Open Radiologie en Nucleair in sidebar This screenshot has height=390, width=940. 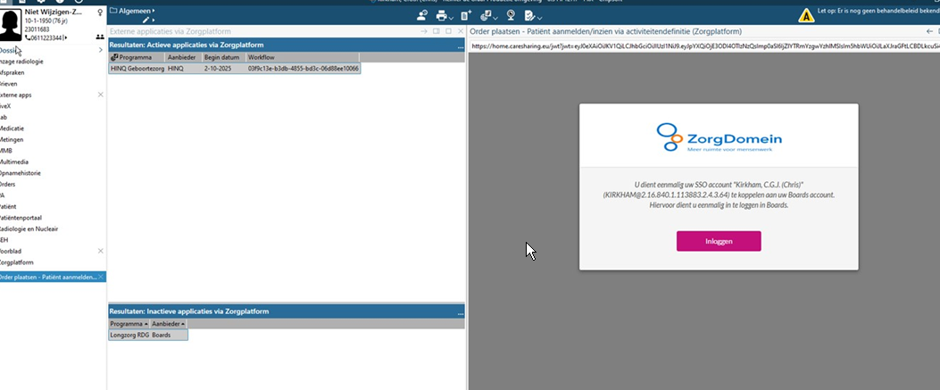pyautogui.click(x=29, y=229)
